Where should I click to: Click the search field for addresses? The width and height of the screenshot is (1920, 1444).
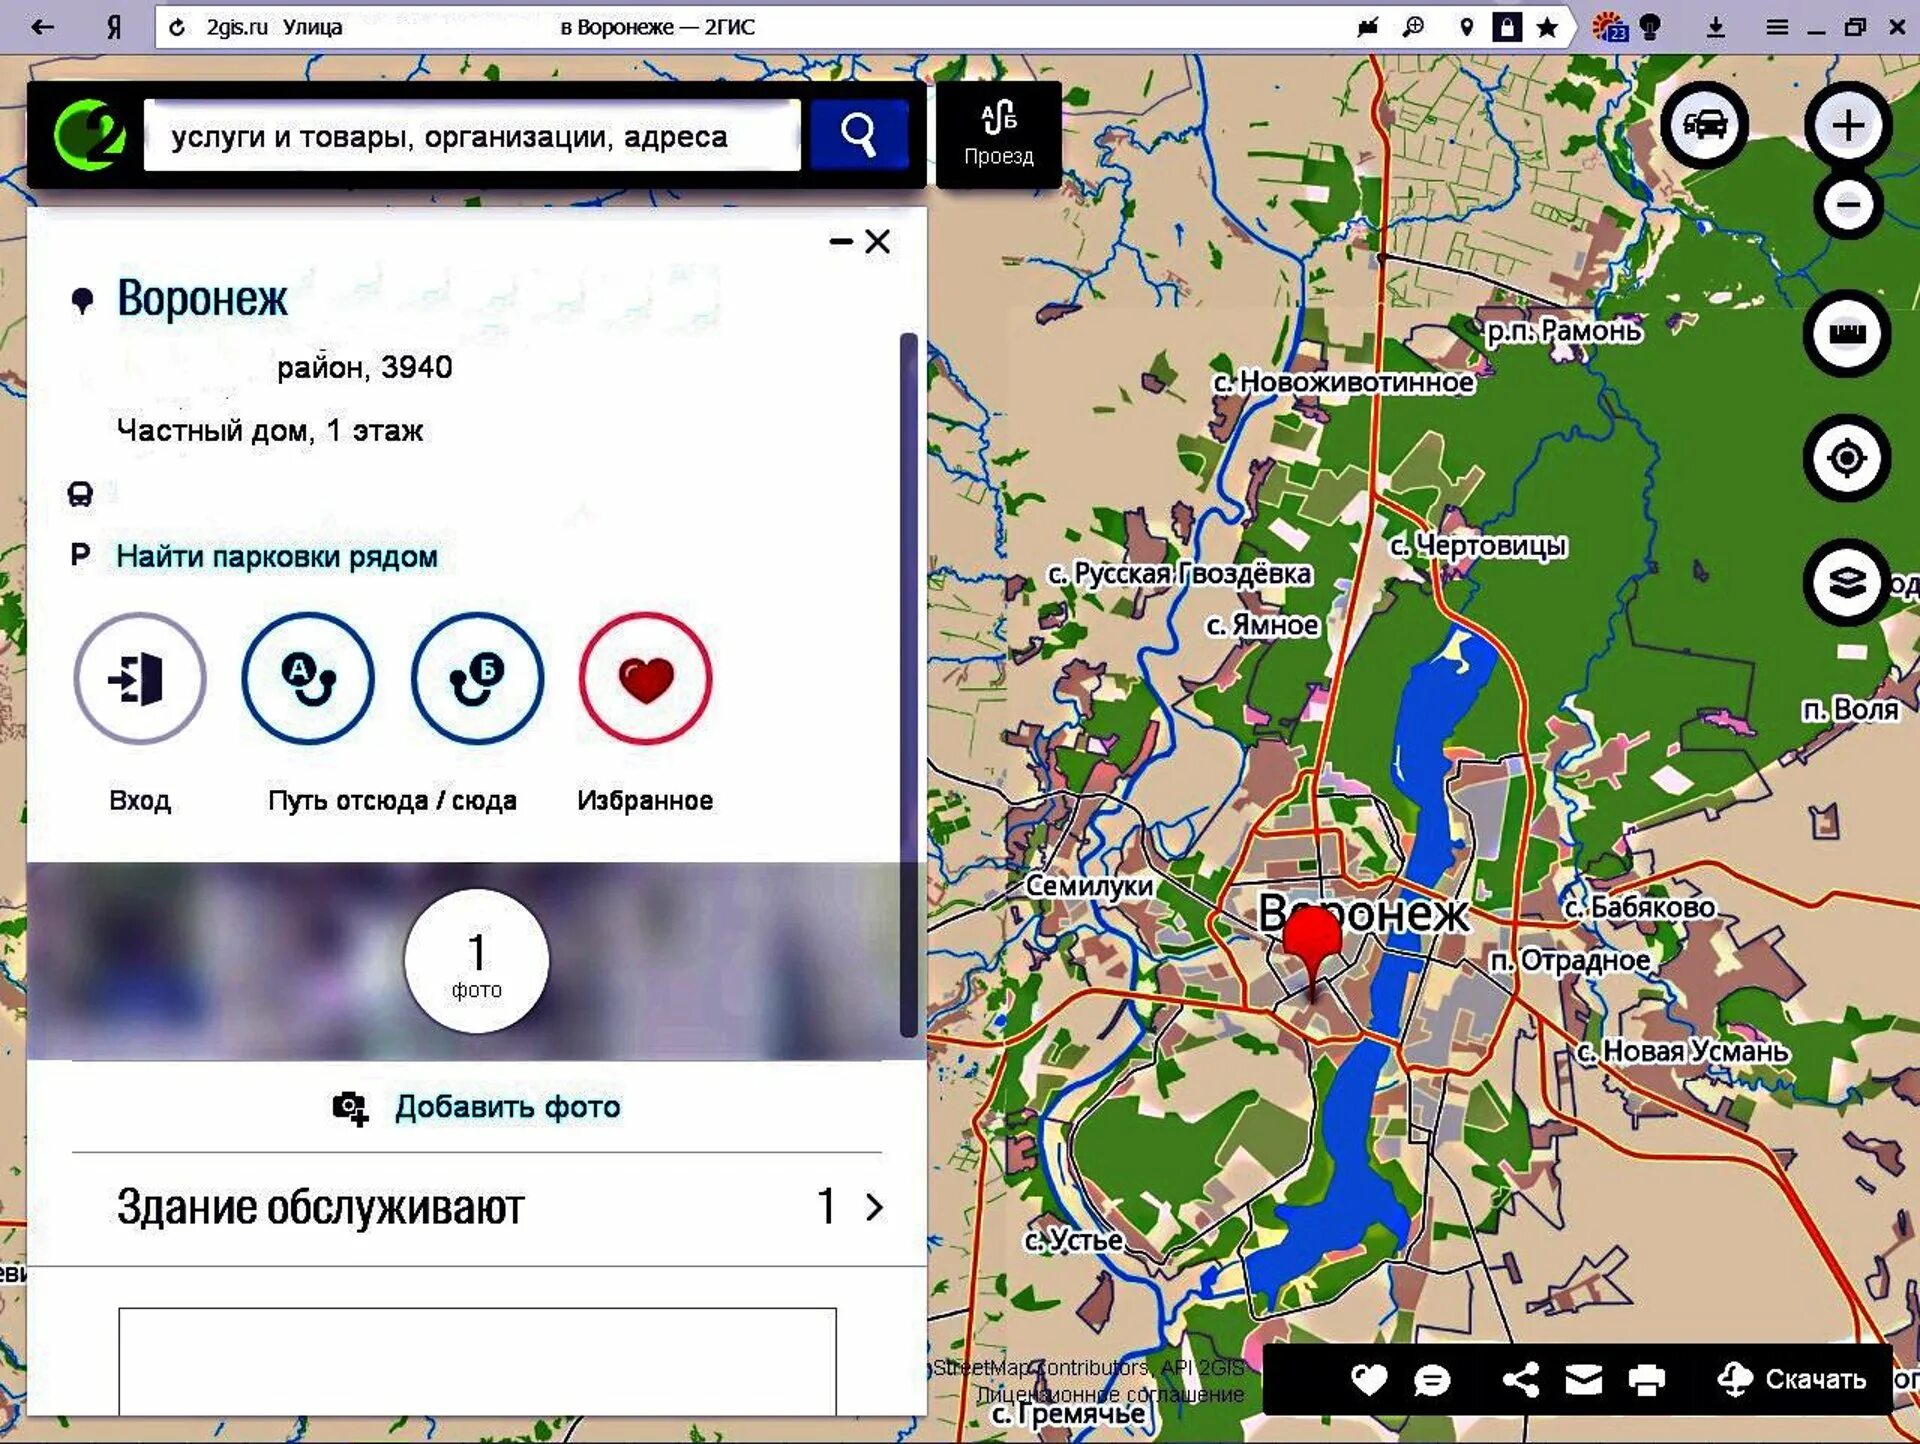471,136
